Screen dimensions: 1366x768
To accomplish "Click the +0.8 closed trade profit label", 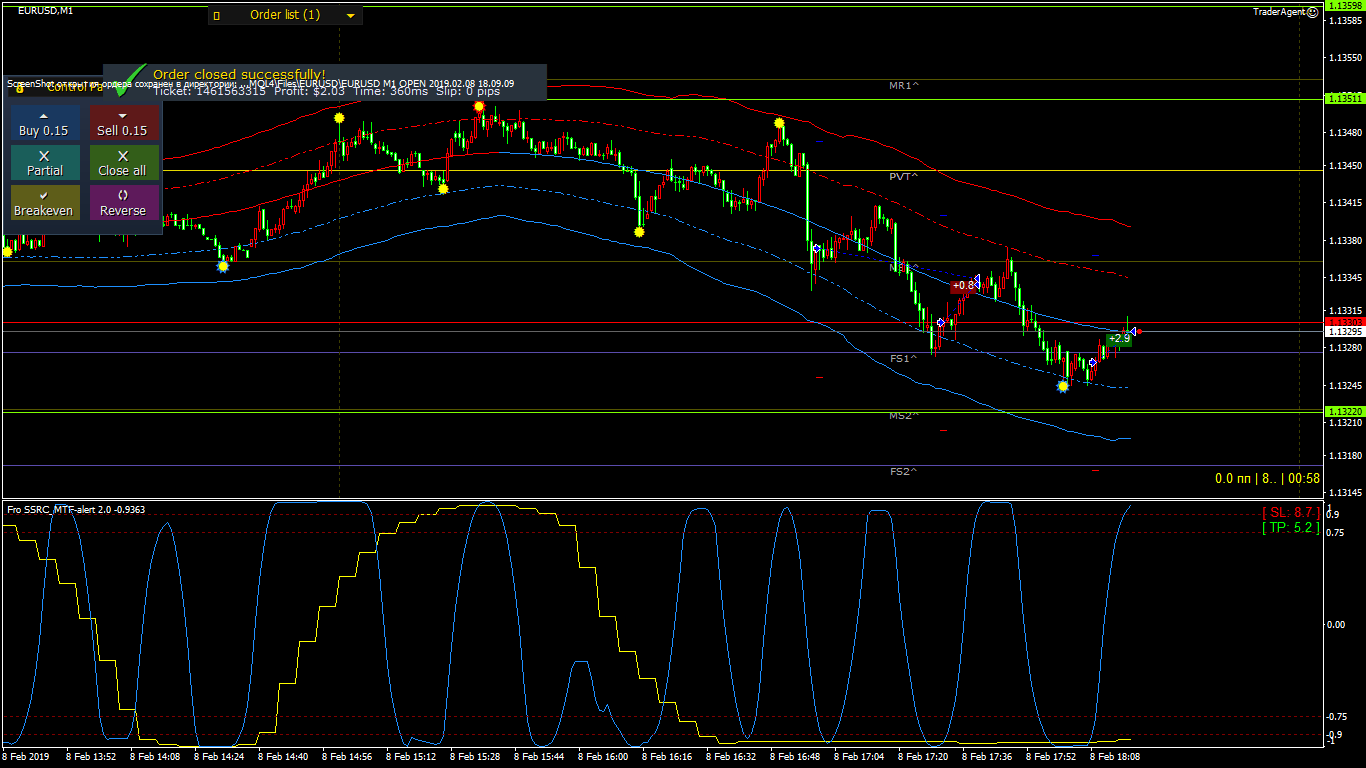I will click(963, 285).
